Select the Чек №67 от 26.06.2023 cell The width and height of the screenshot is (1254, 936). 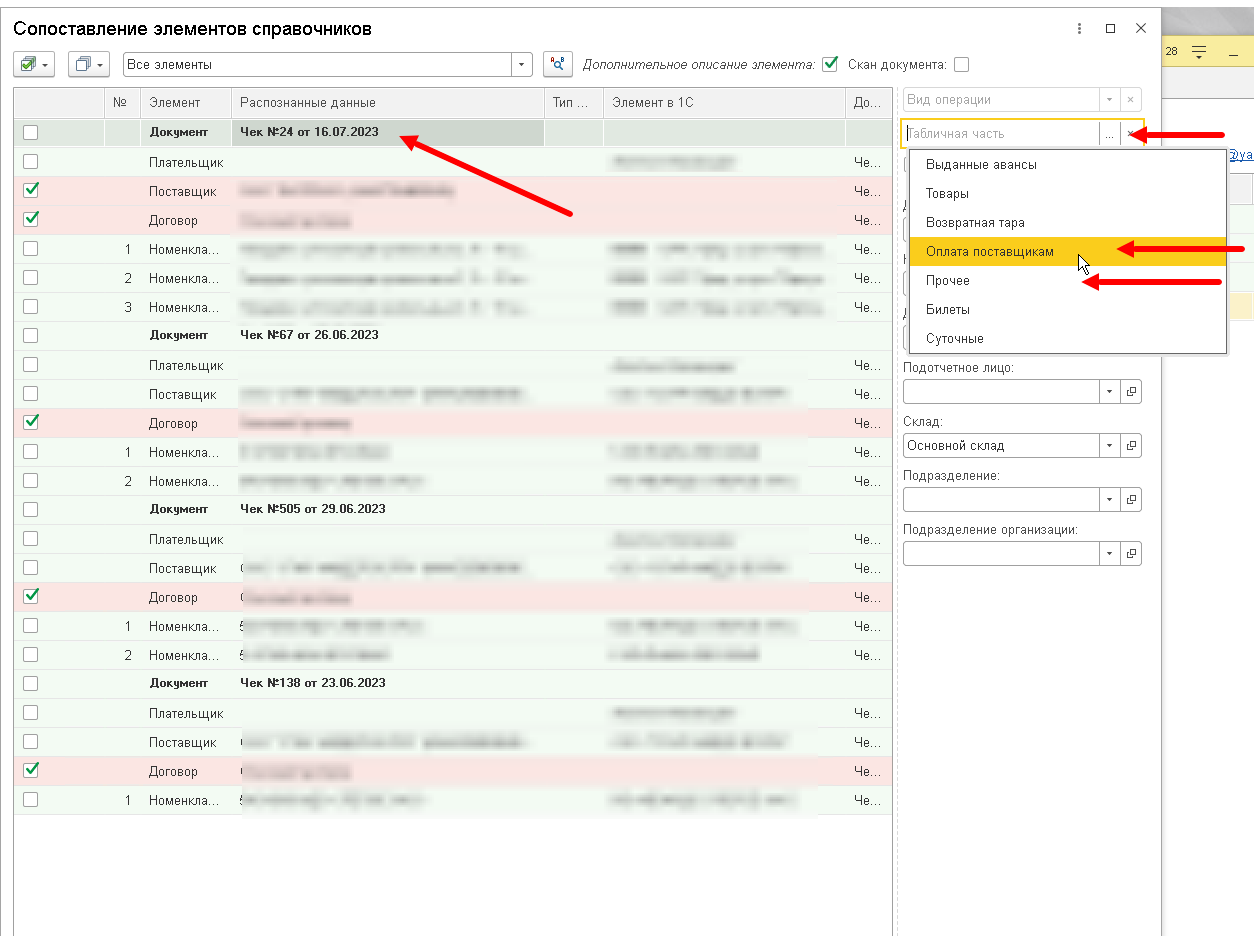tap(388, 335)
